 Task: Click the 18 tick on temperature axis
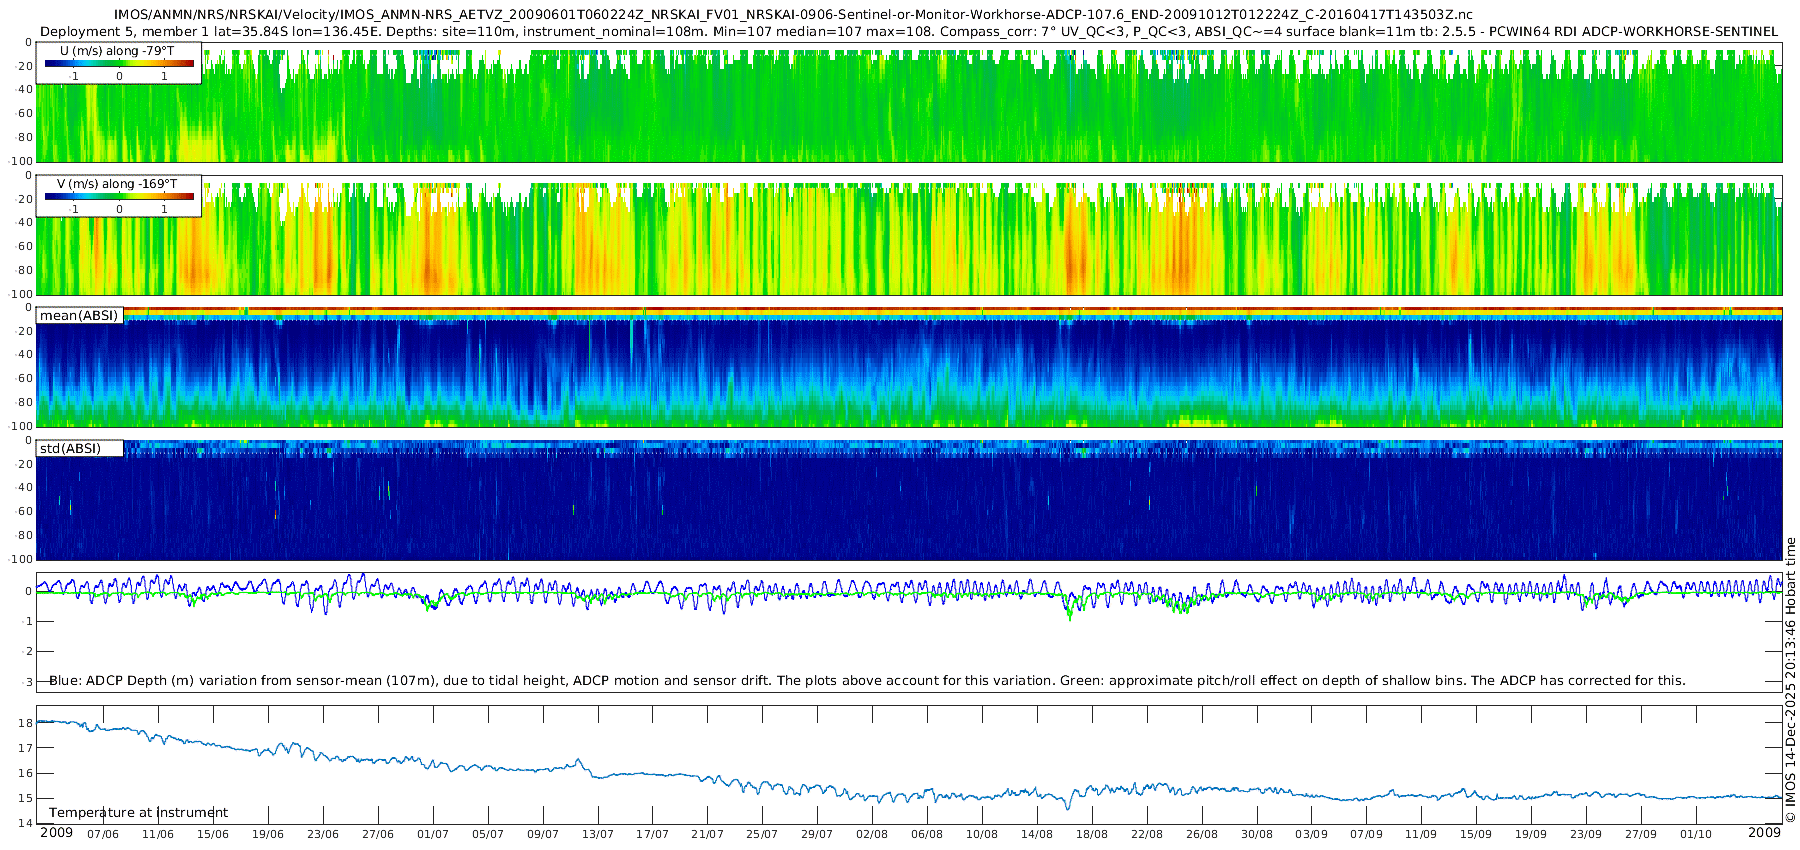point(26,722)
